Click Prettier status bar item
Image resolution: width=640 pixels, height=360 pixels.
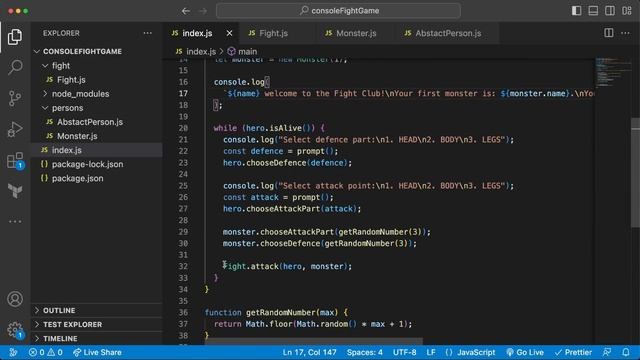tap(573, 352)
